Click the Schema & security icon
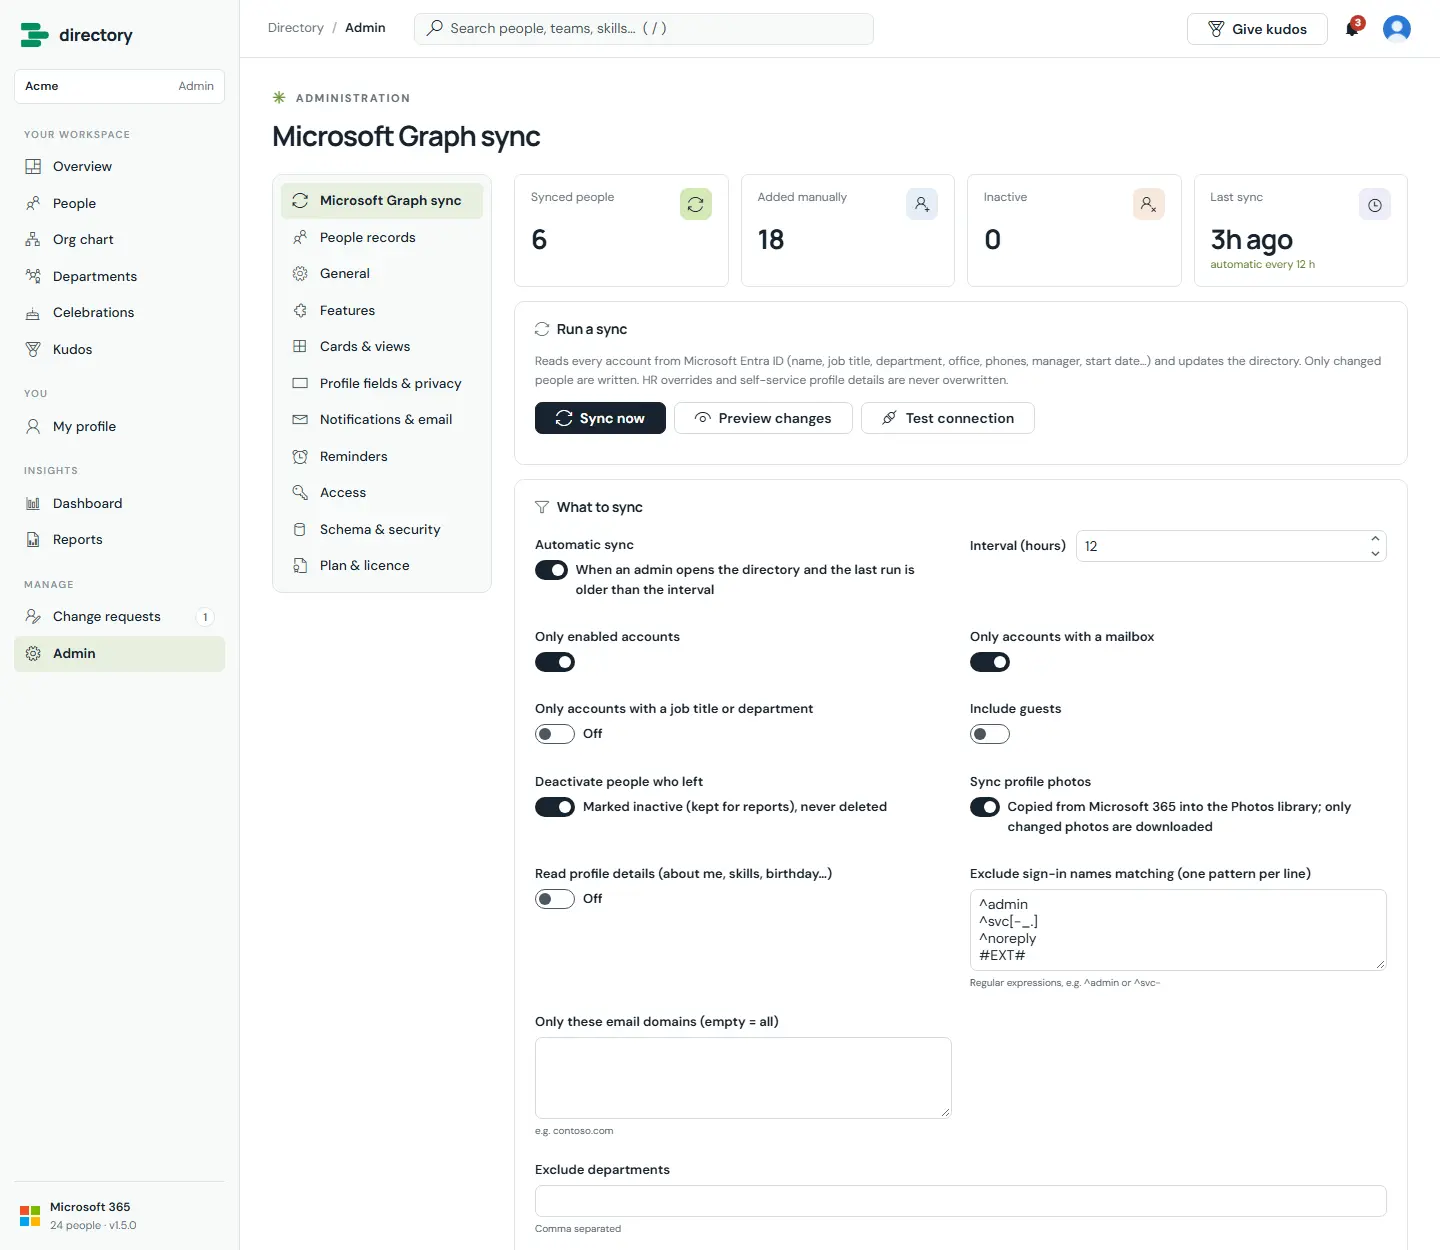1440x1250 pixels. [x=300, y=530]
